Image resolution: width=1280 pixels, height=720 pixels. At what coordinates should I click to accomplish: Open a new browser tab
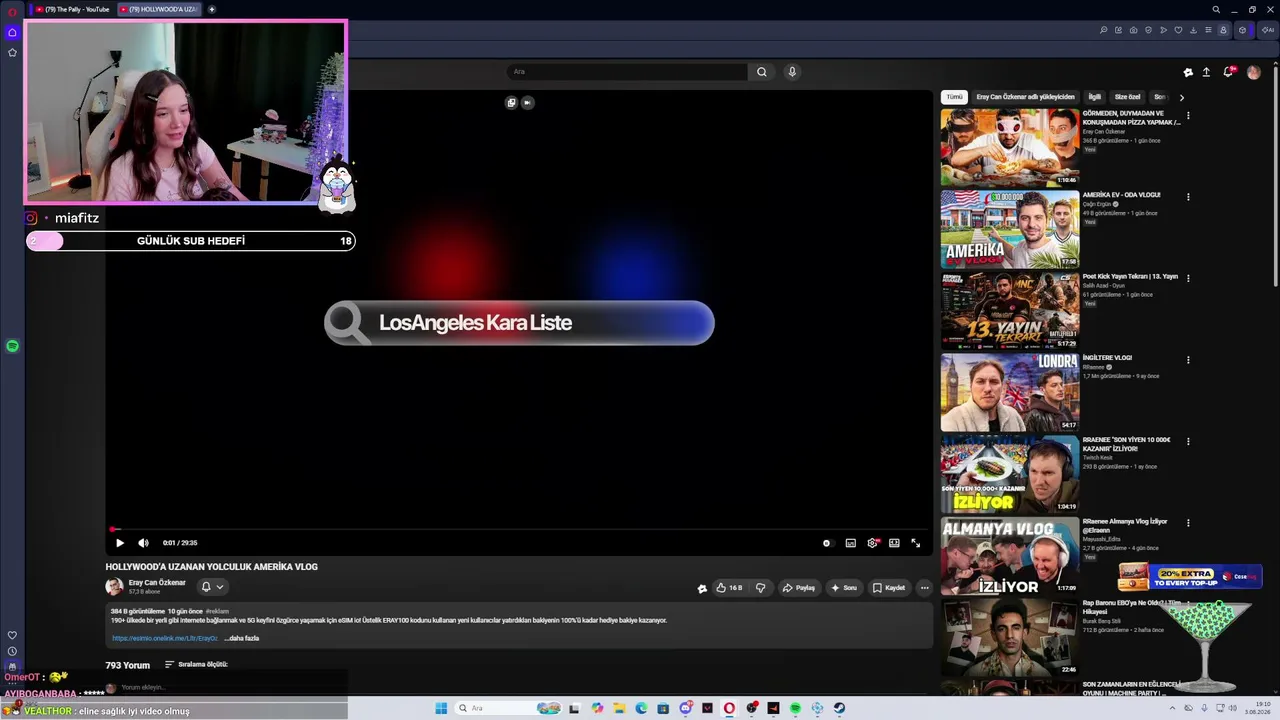(211, 9)
